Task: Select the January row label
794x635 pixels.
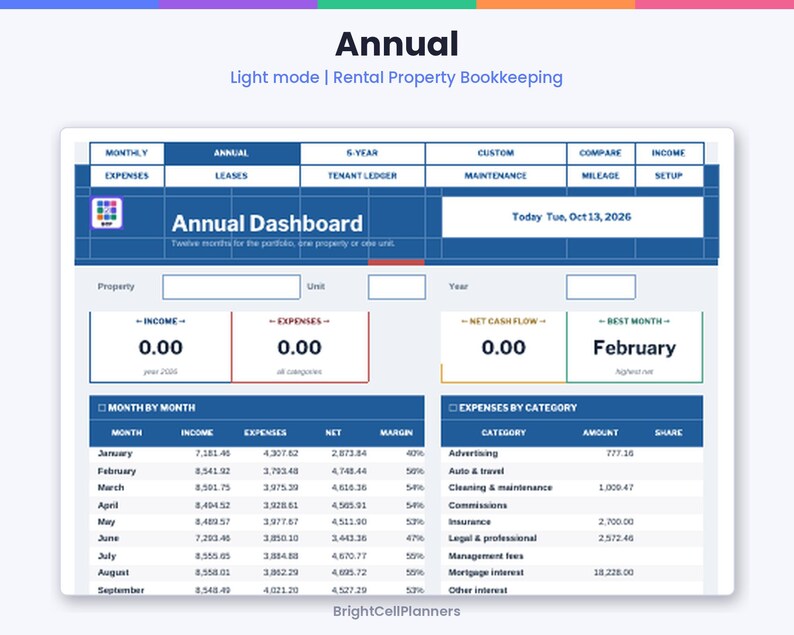Action: click(x=115, y=453)
